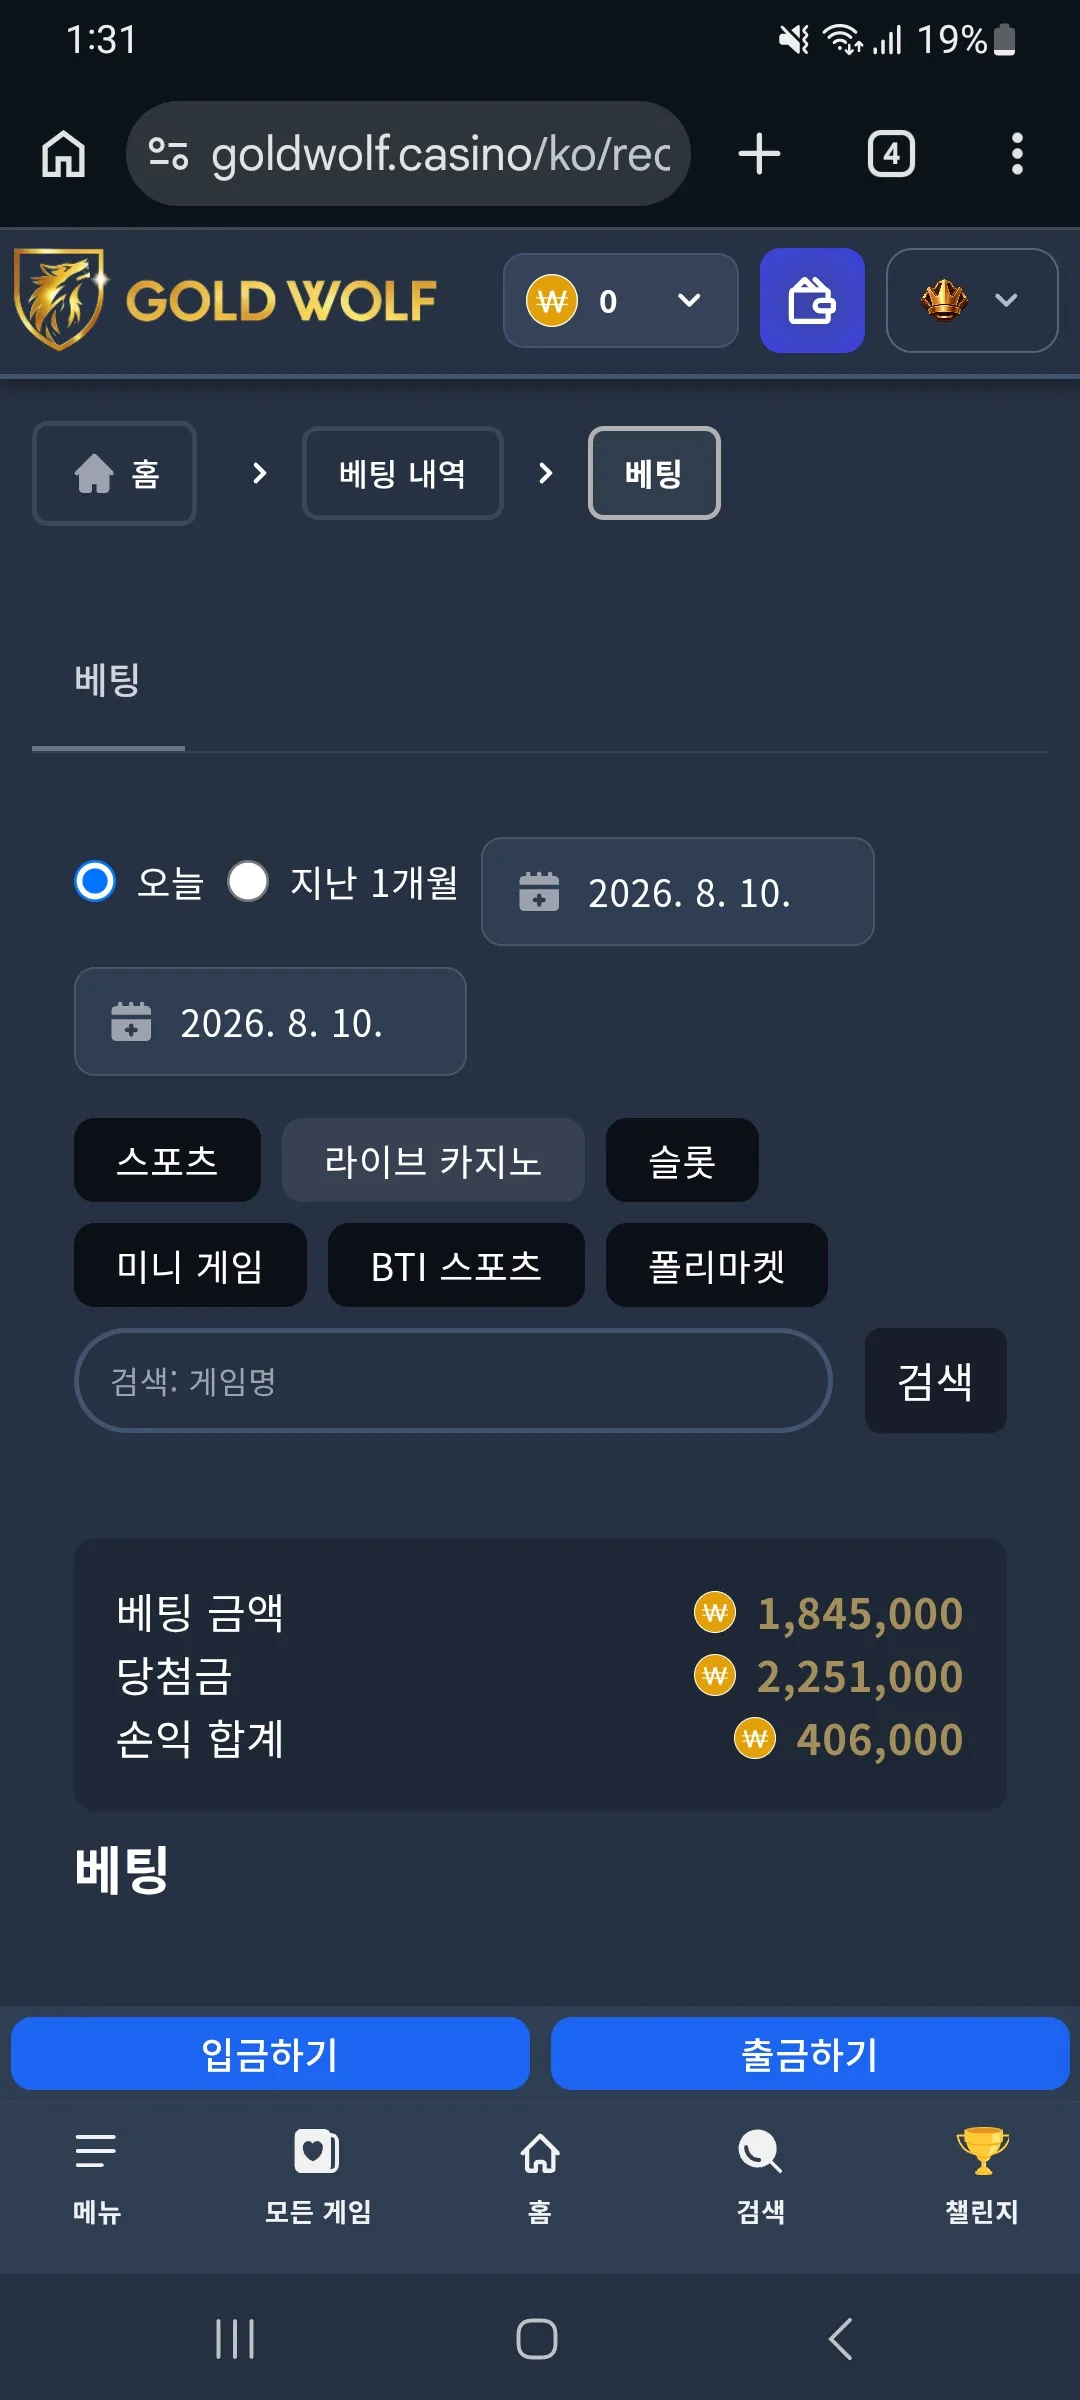Add a new browser tab
The image size is (1080, 2400).
click(x=759, y=154)
